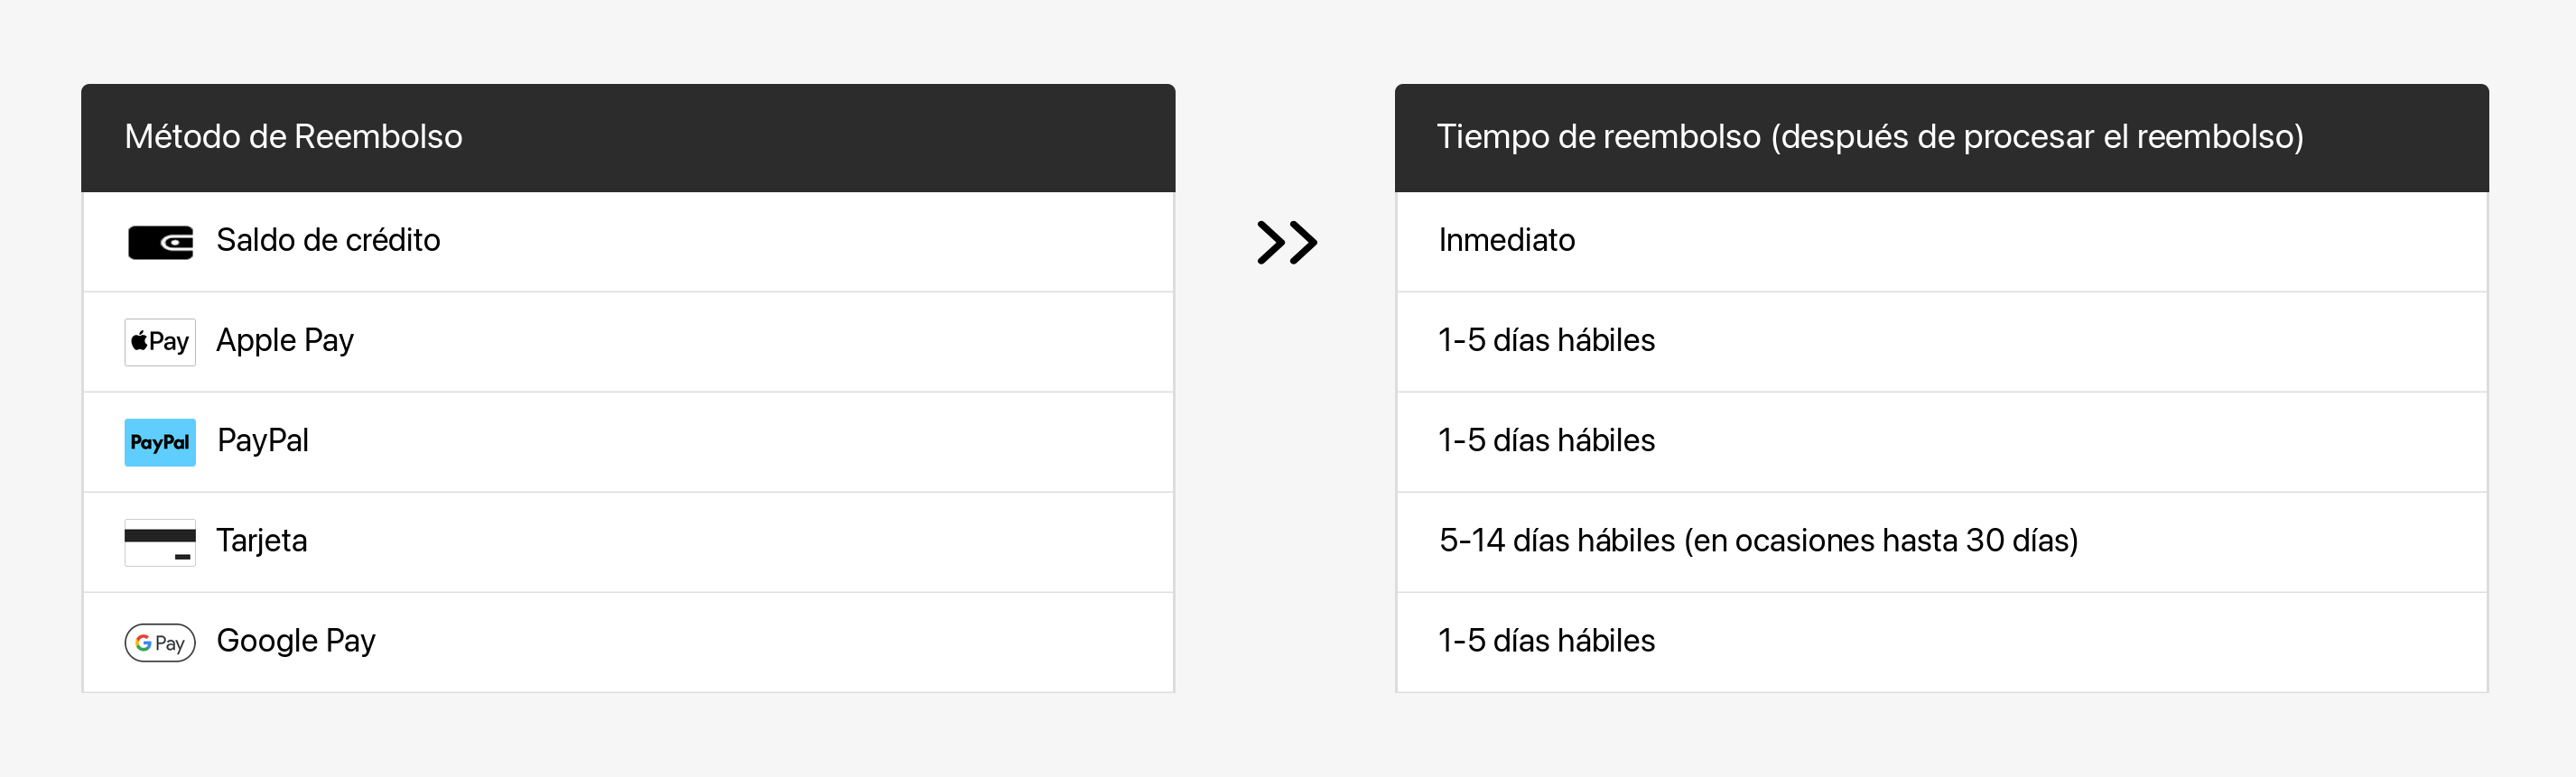Click the Inmediato refund time cell
This screenshot has width=2576, height=777.
tap(1506, 241)
